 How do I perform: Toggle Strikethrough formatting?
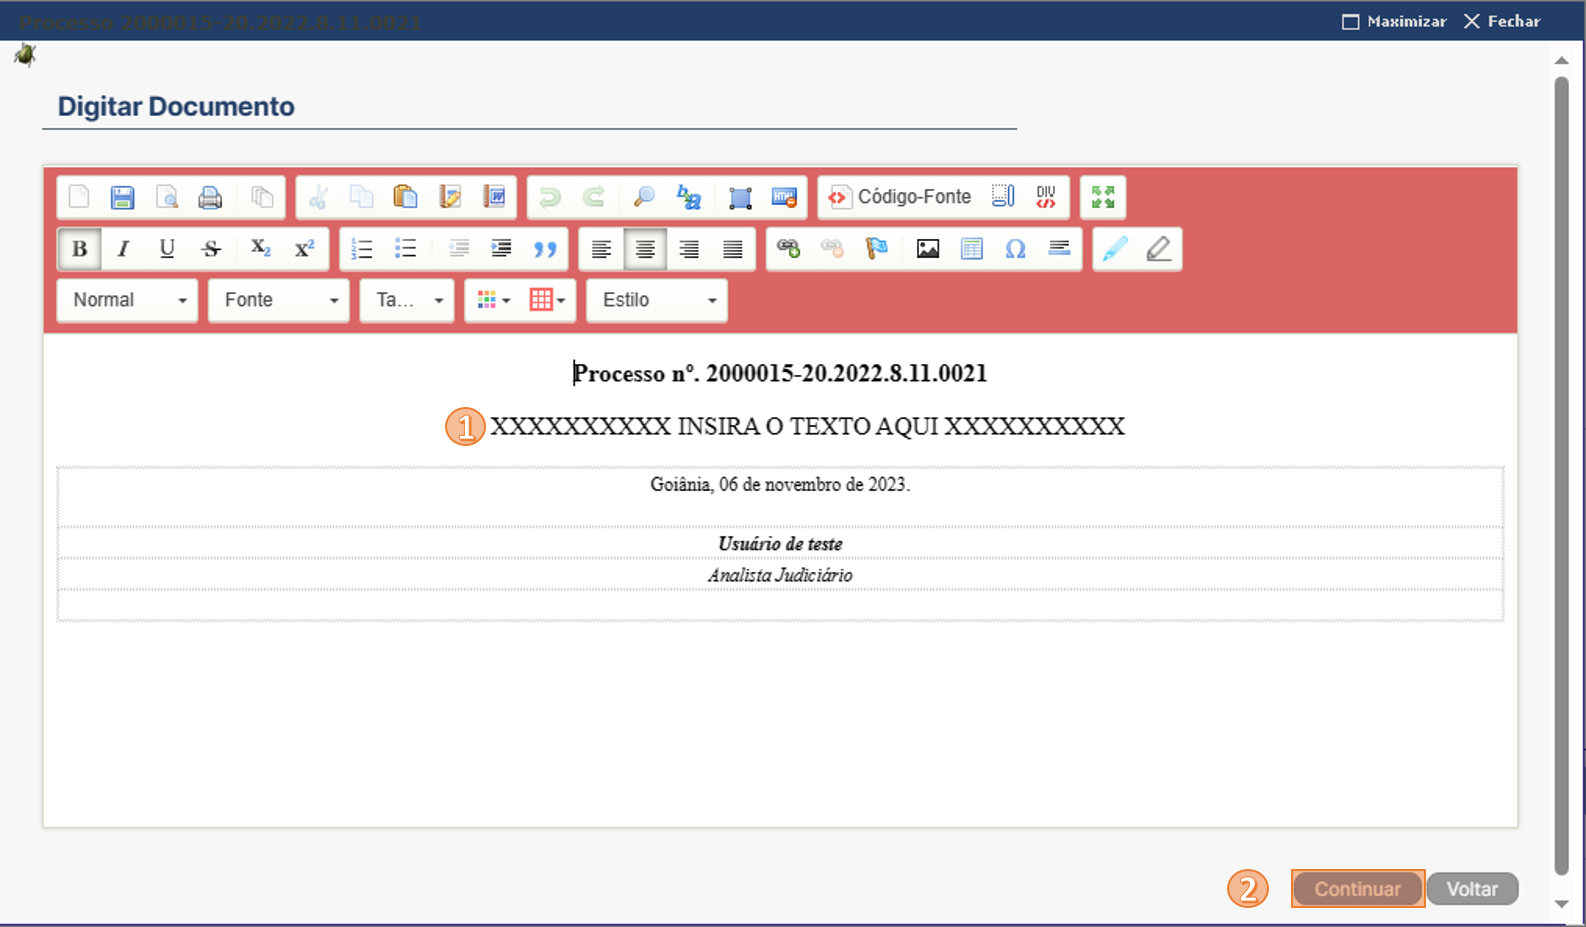(211, 249)
